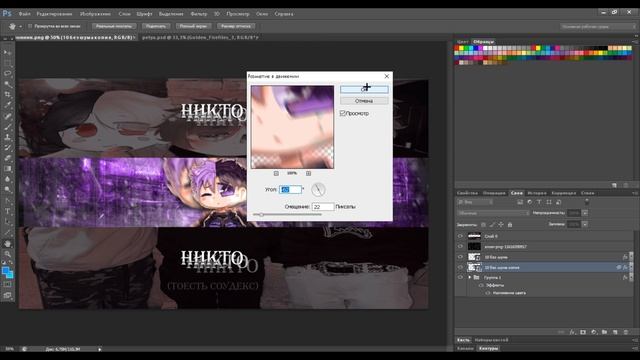This screenshot has width=640, height=360.
Task: Open the Фильтр menu
Action: tap(199, 14)
